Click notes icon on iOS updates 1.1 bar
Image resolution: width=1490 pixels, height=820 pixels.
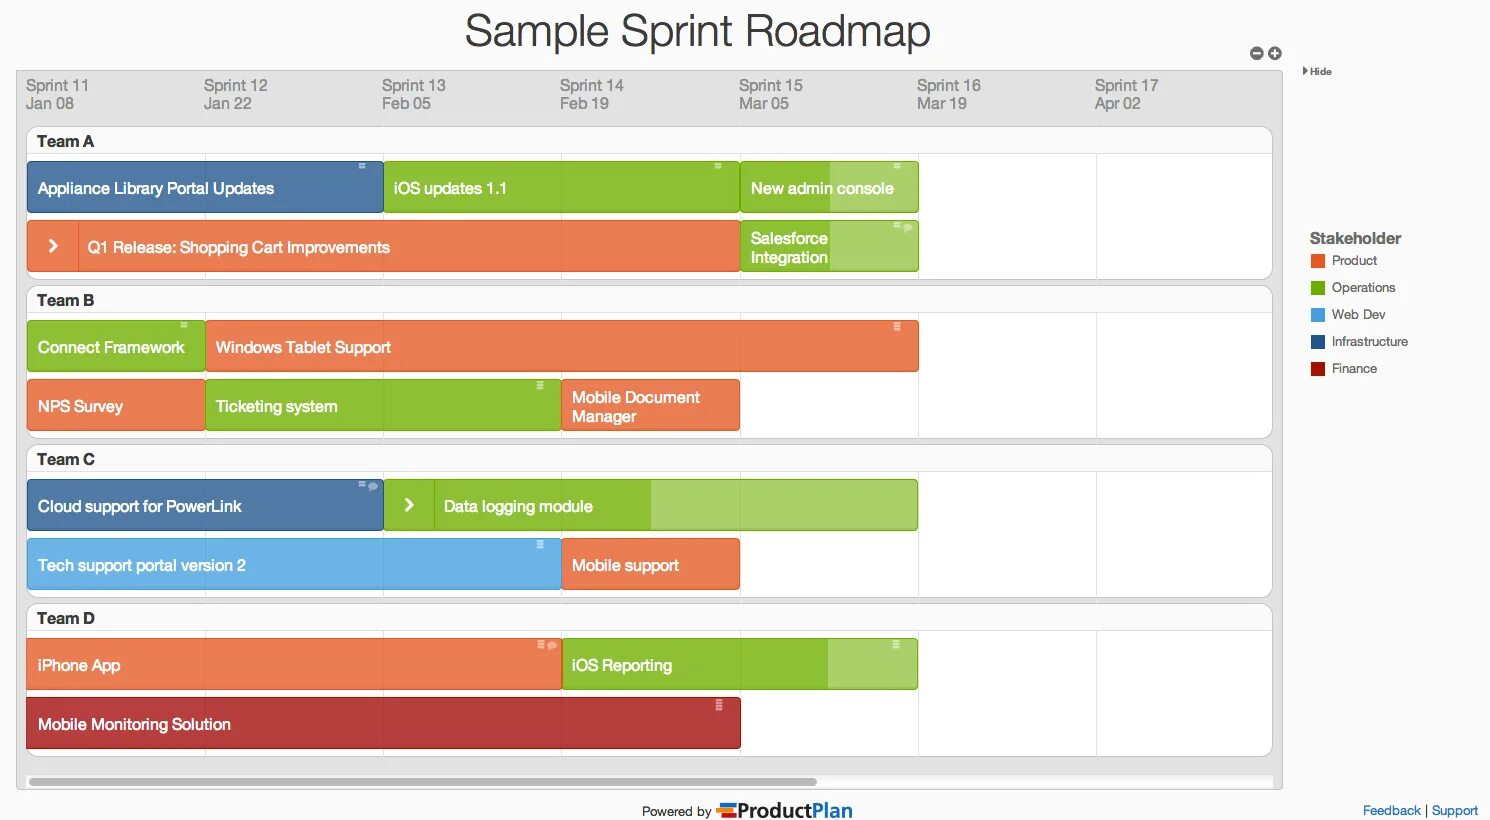point(718,166)
